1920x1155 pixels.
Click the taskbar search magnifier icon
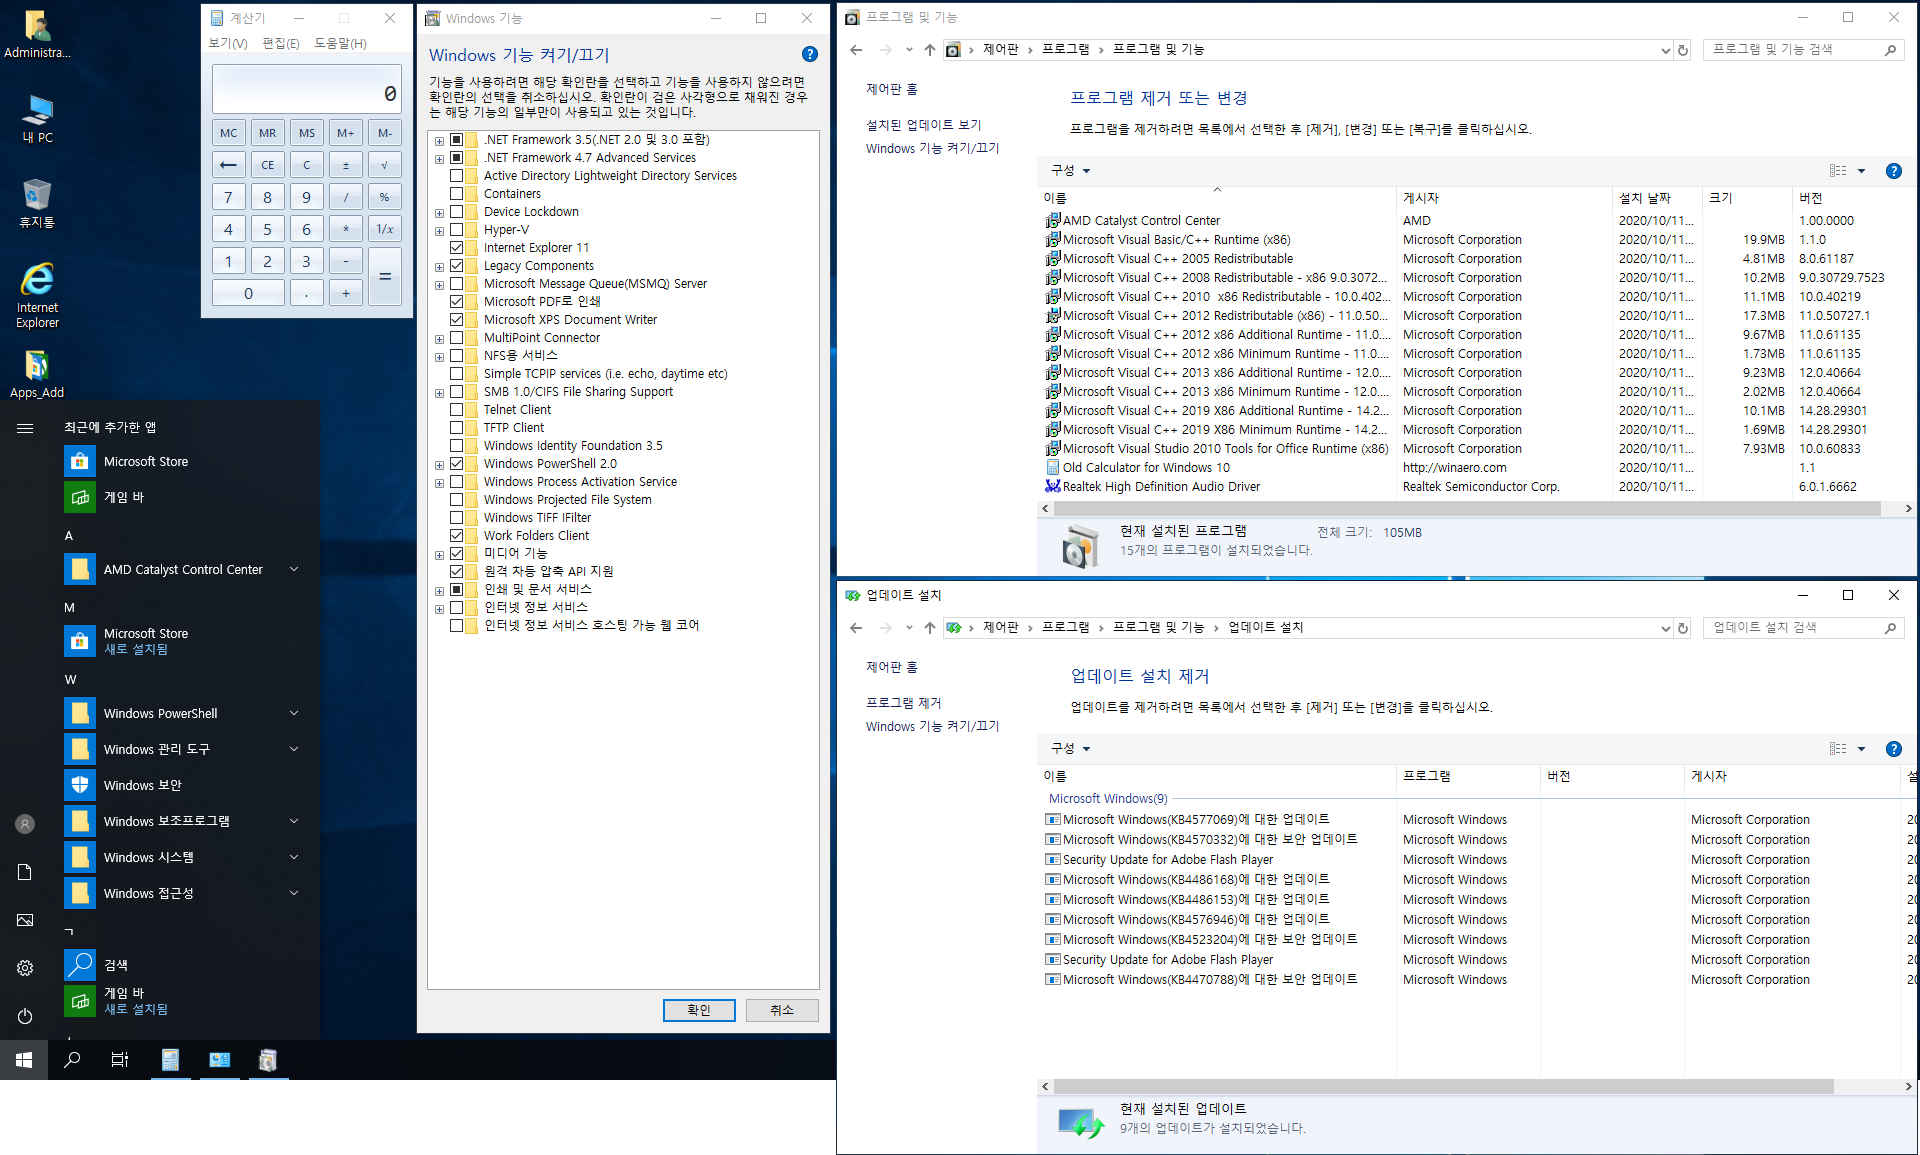[x=72, y=1060]
